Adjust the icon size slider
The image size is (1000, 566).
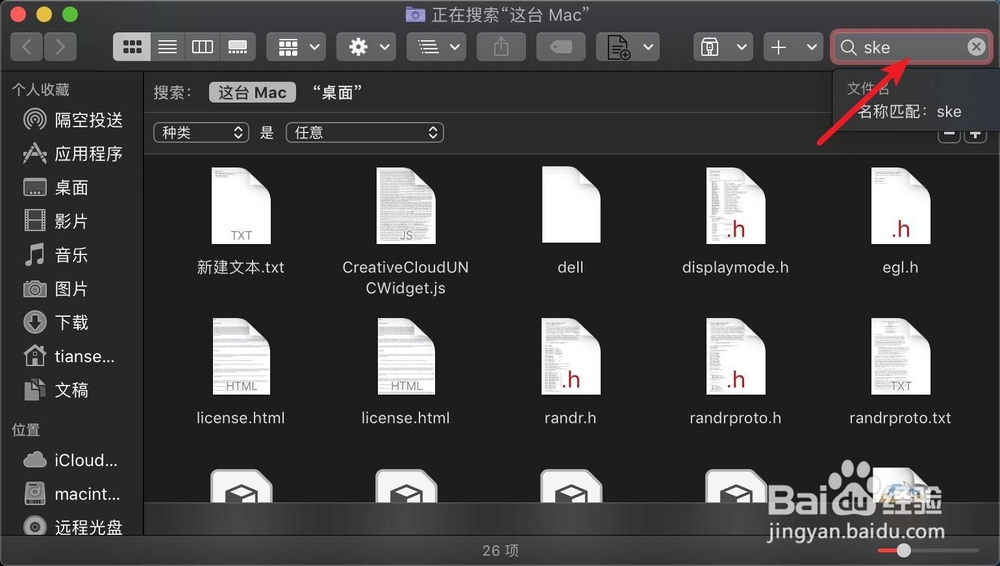click(904, 550)
